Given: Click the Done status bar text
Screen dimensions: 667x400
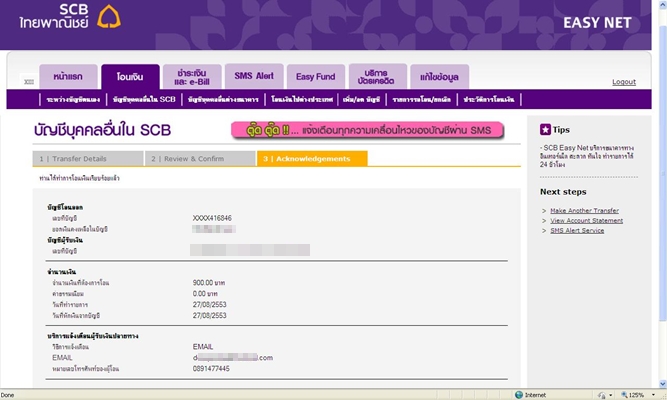Looking at the screenshot, I should click(7, 395).
